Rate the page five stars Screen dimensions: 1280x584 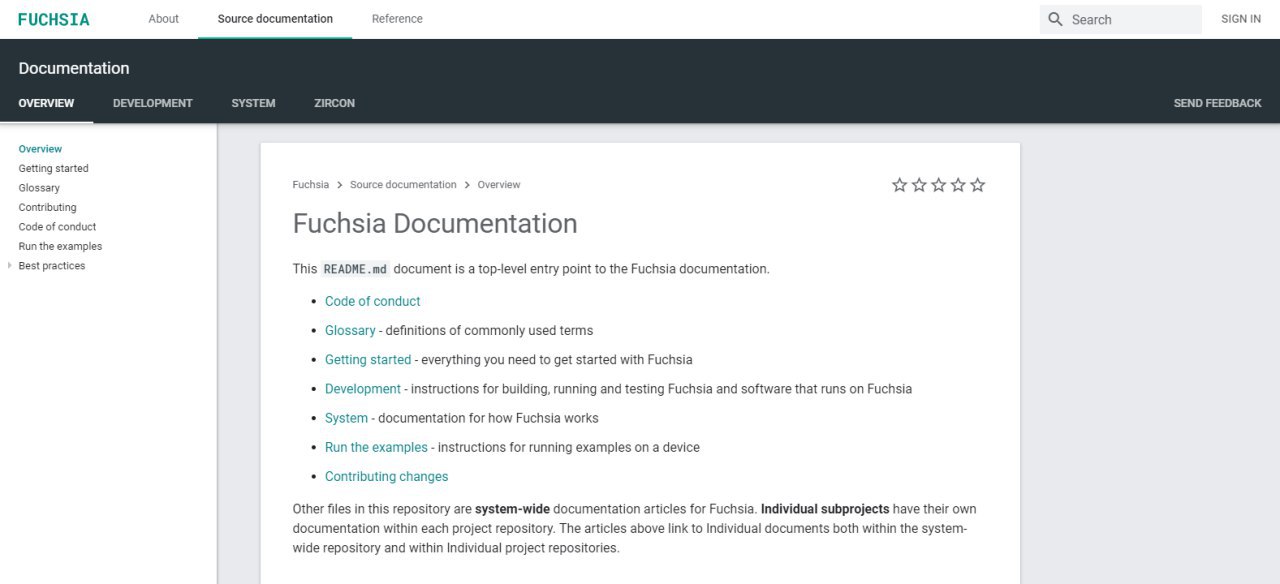tap(978, 185)
